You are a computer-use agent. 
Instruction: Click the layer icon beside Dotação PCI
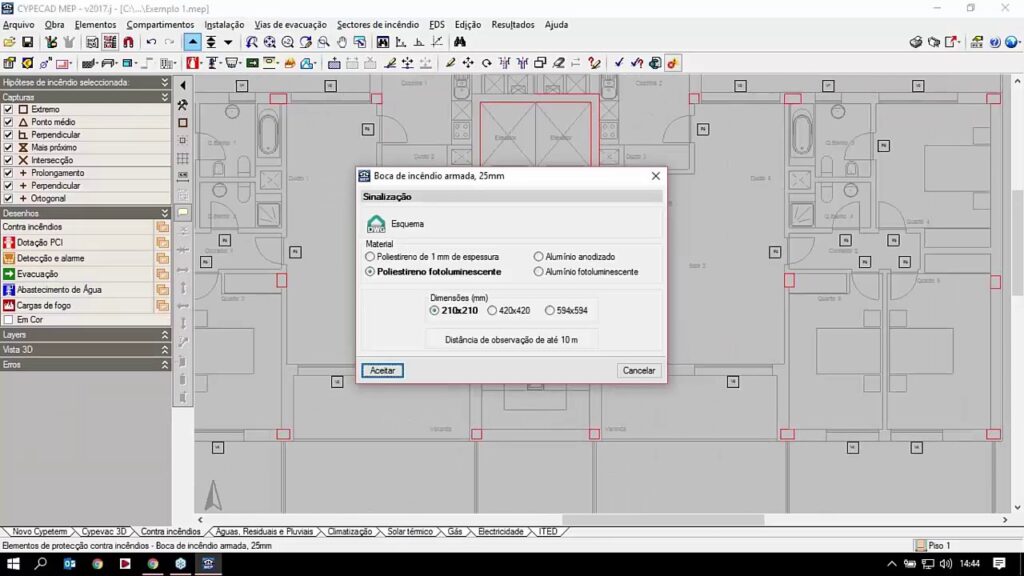pyautogui.click(x=162, y=242)
